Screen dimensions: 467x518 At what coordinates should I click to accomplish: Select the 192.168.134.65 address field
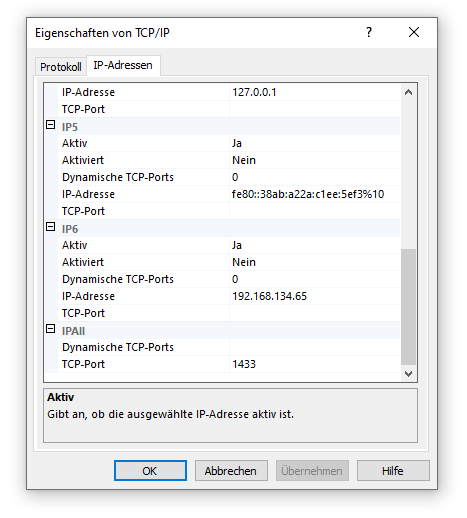coord(315,296)
